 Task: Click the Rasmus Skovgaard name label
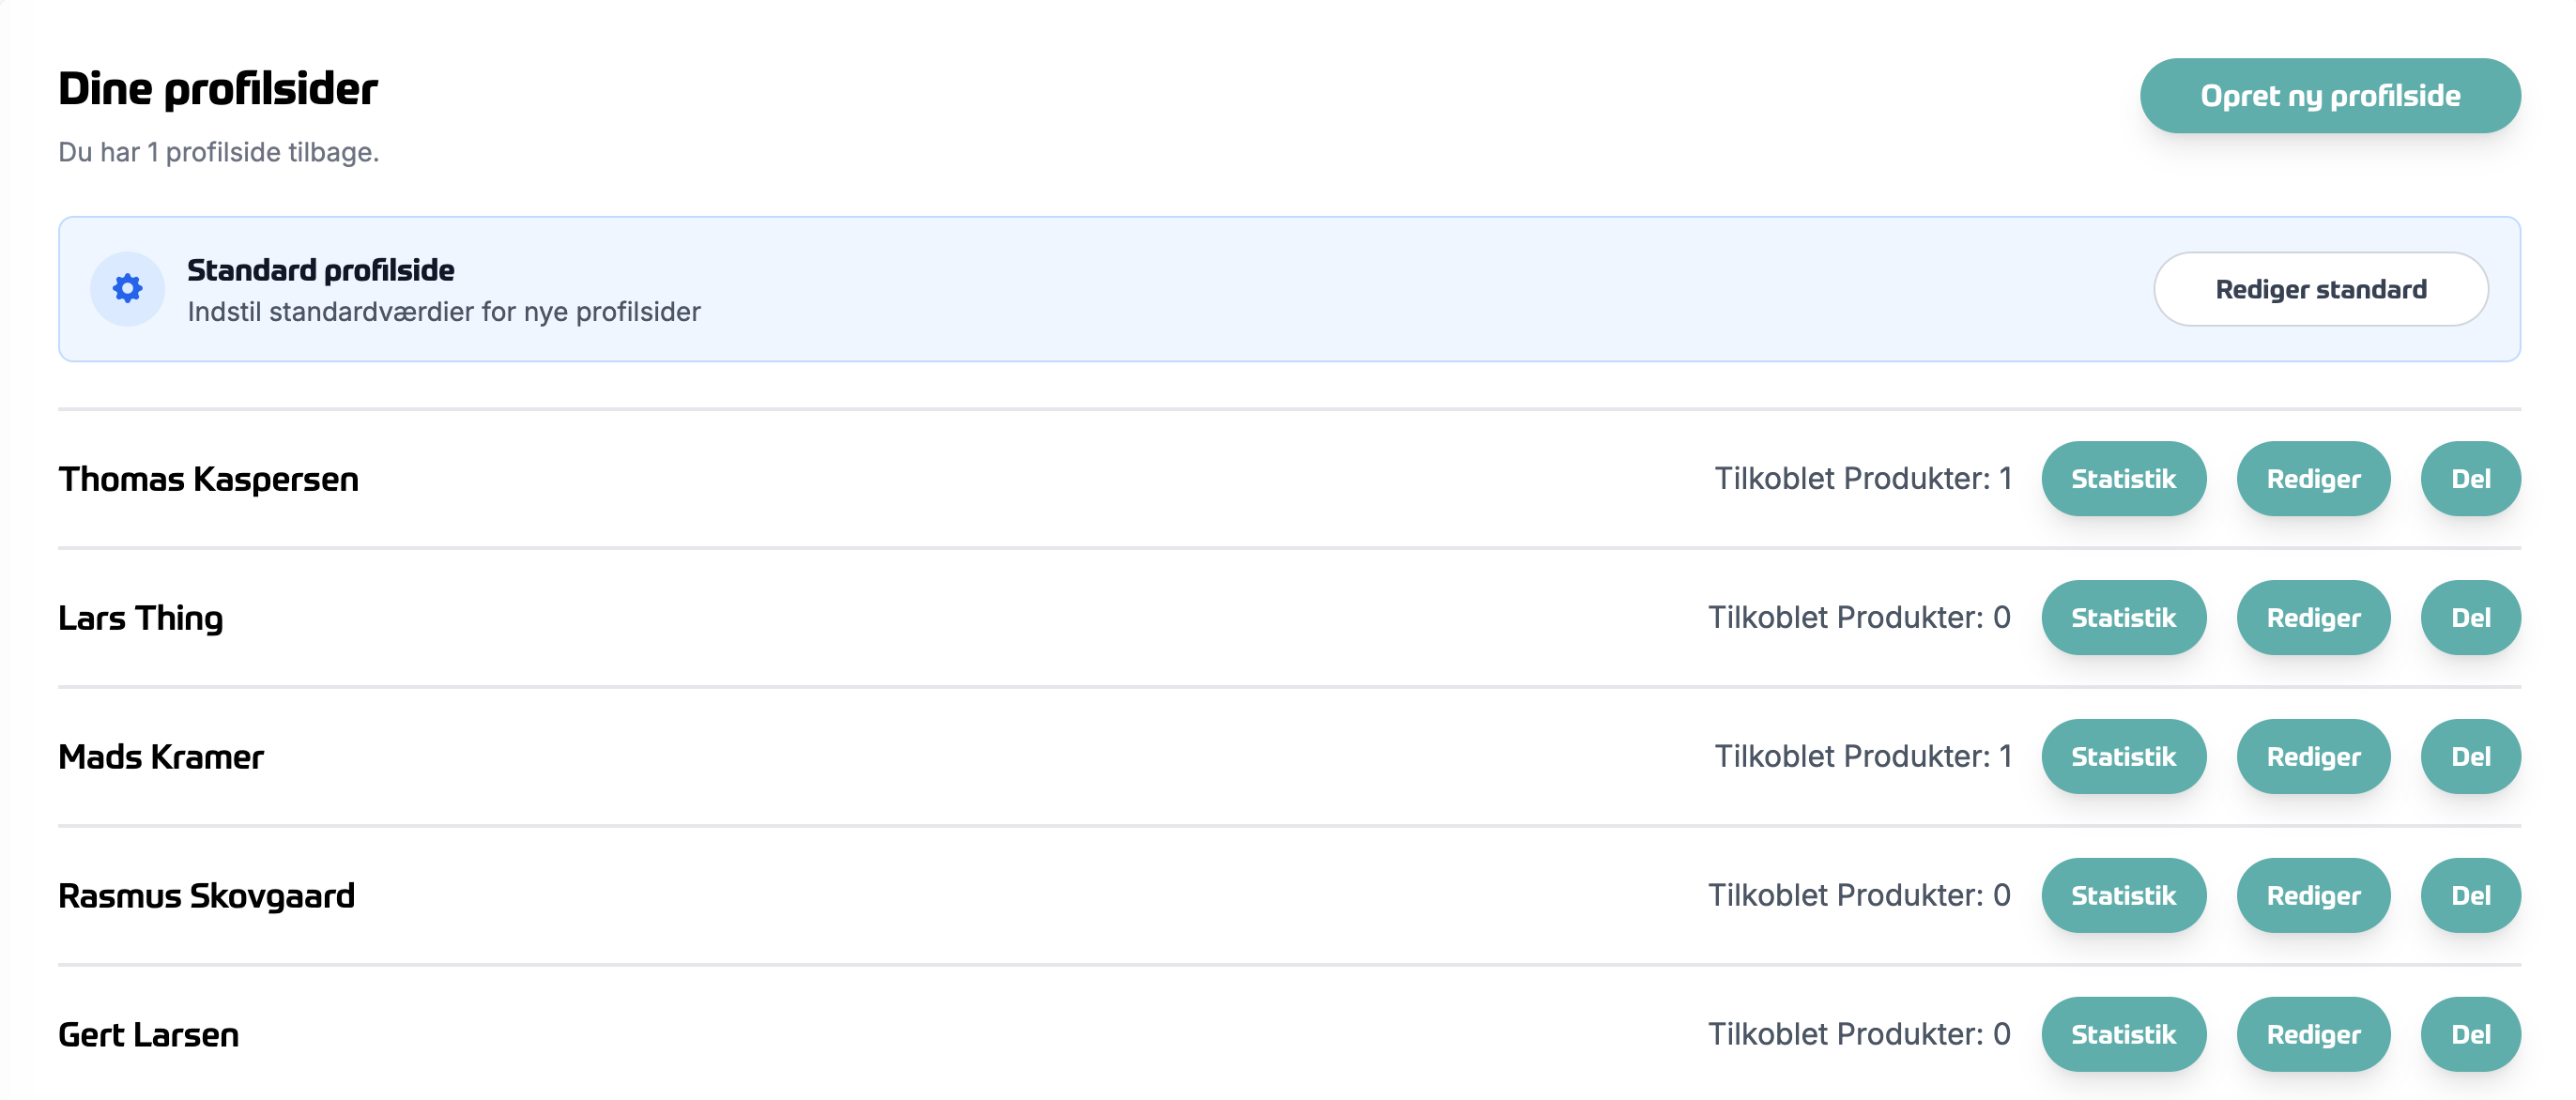pos(206,896)
